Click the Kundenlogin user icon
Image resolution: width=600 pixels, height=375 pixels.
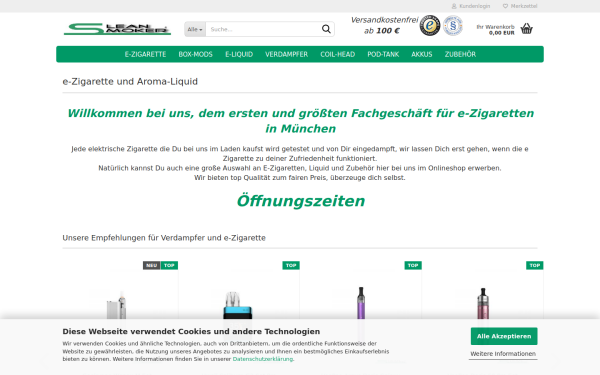[x=454, y=6]
